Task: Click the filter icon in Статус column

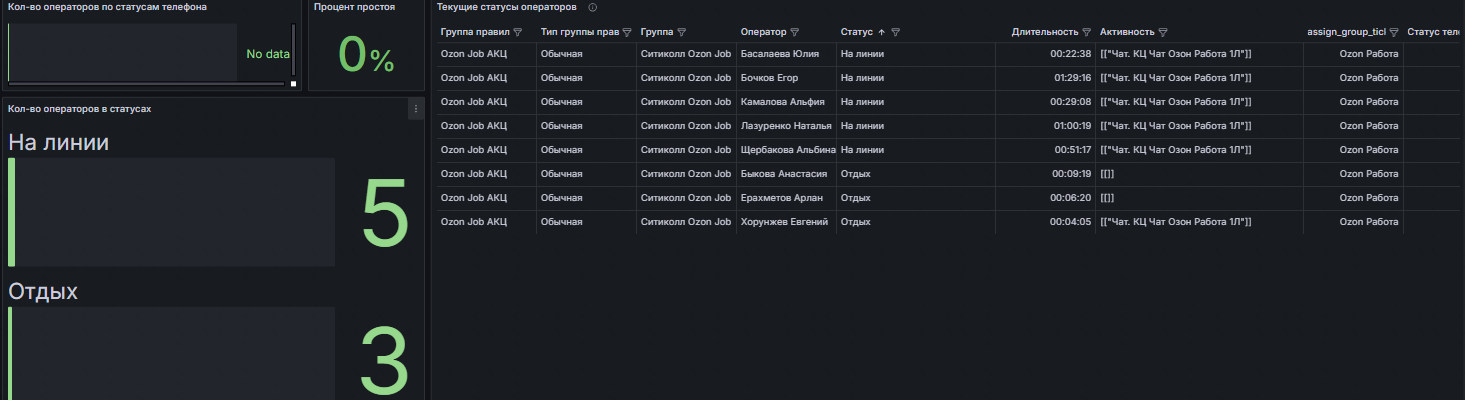Action: (x=896, y=32)
